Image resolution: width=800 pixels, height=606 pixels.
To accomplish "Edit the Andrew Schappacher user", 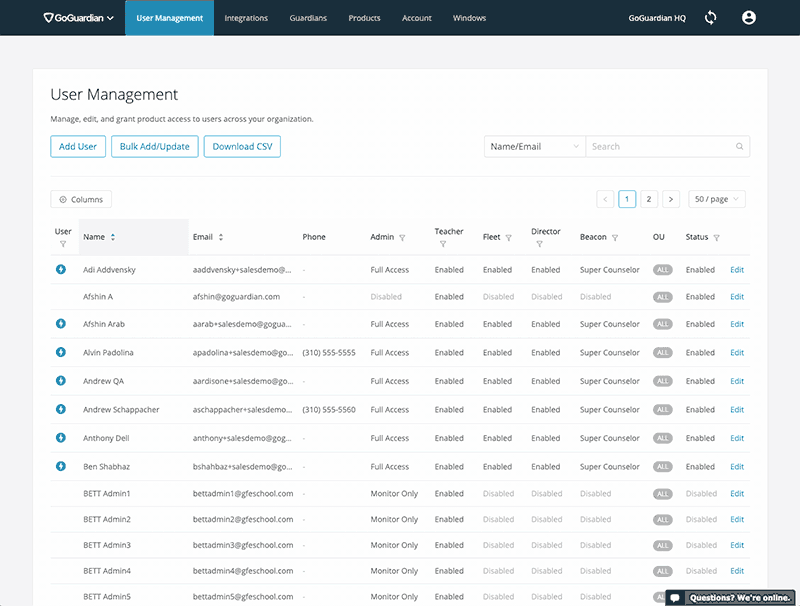I will click(737, 410).
